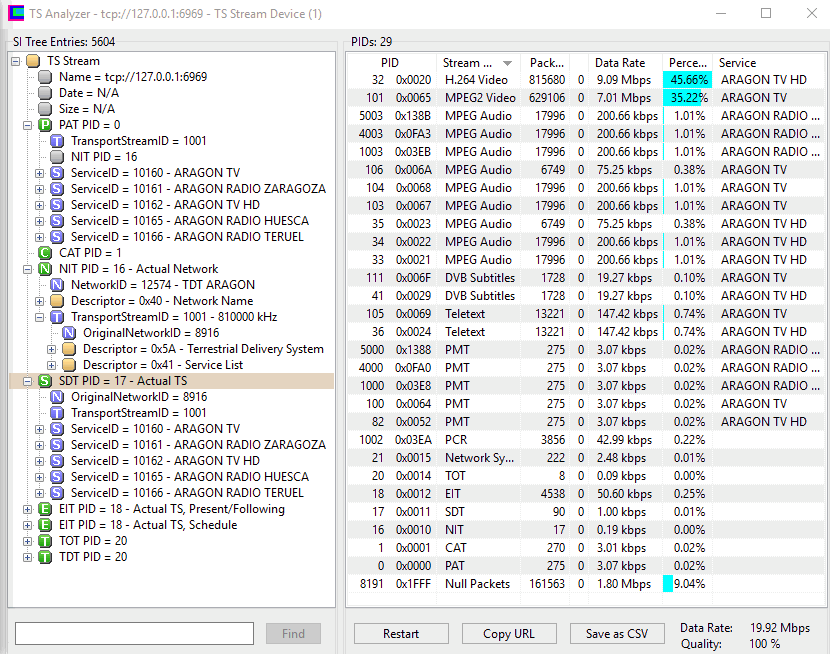Image resolution: width=830 pixels, height=654 pixels.
Task: Click the green C icon of CAT PID = 1
Action: (x=45, y=253)
